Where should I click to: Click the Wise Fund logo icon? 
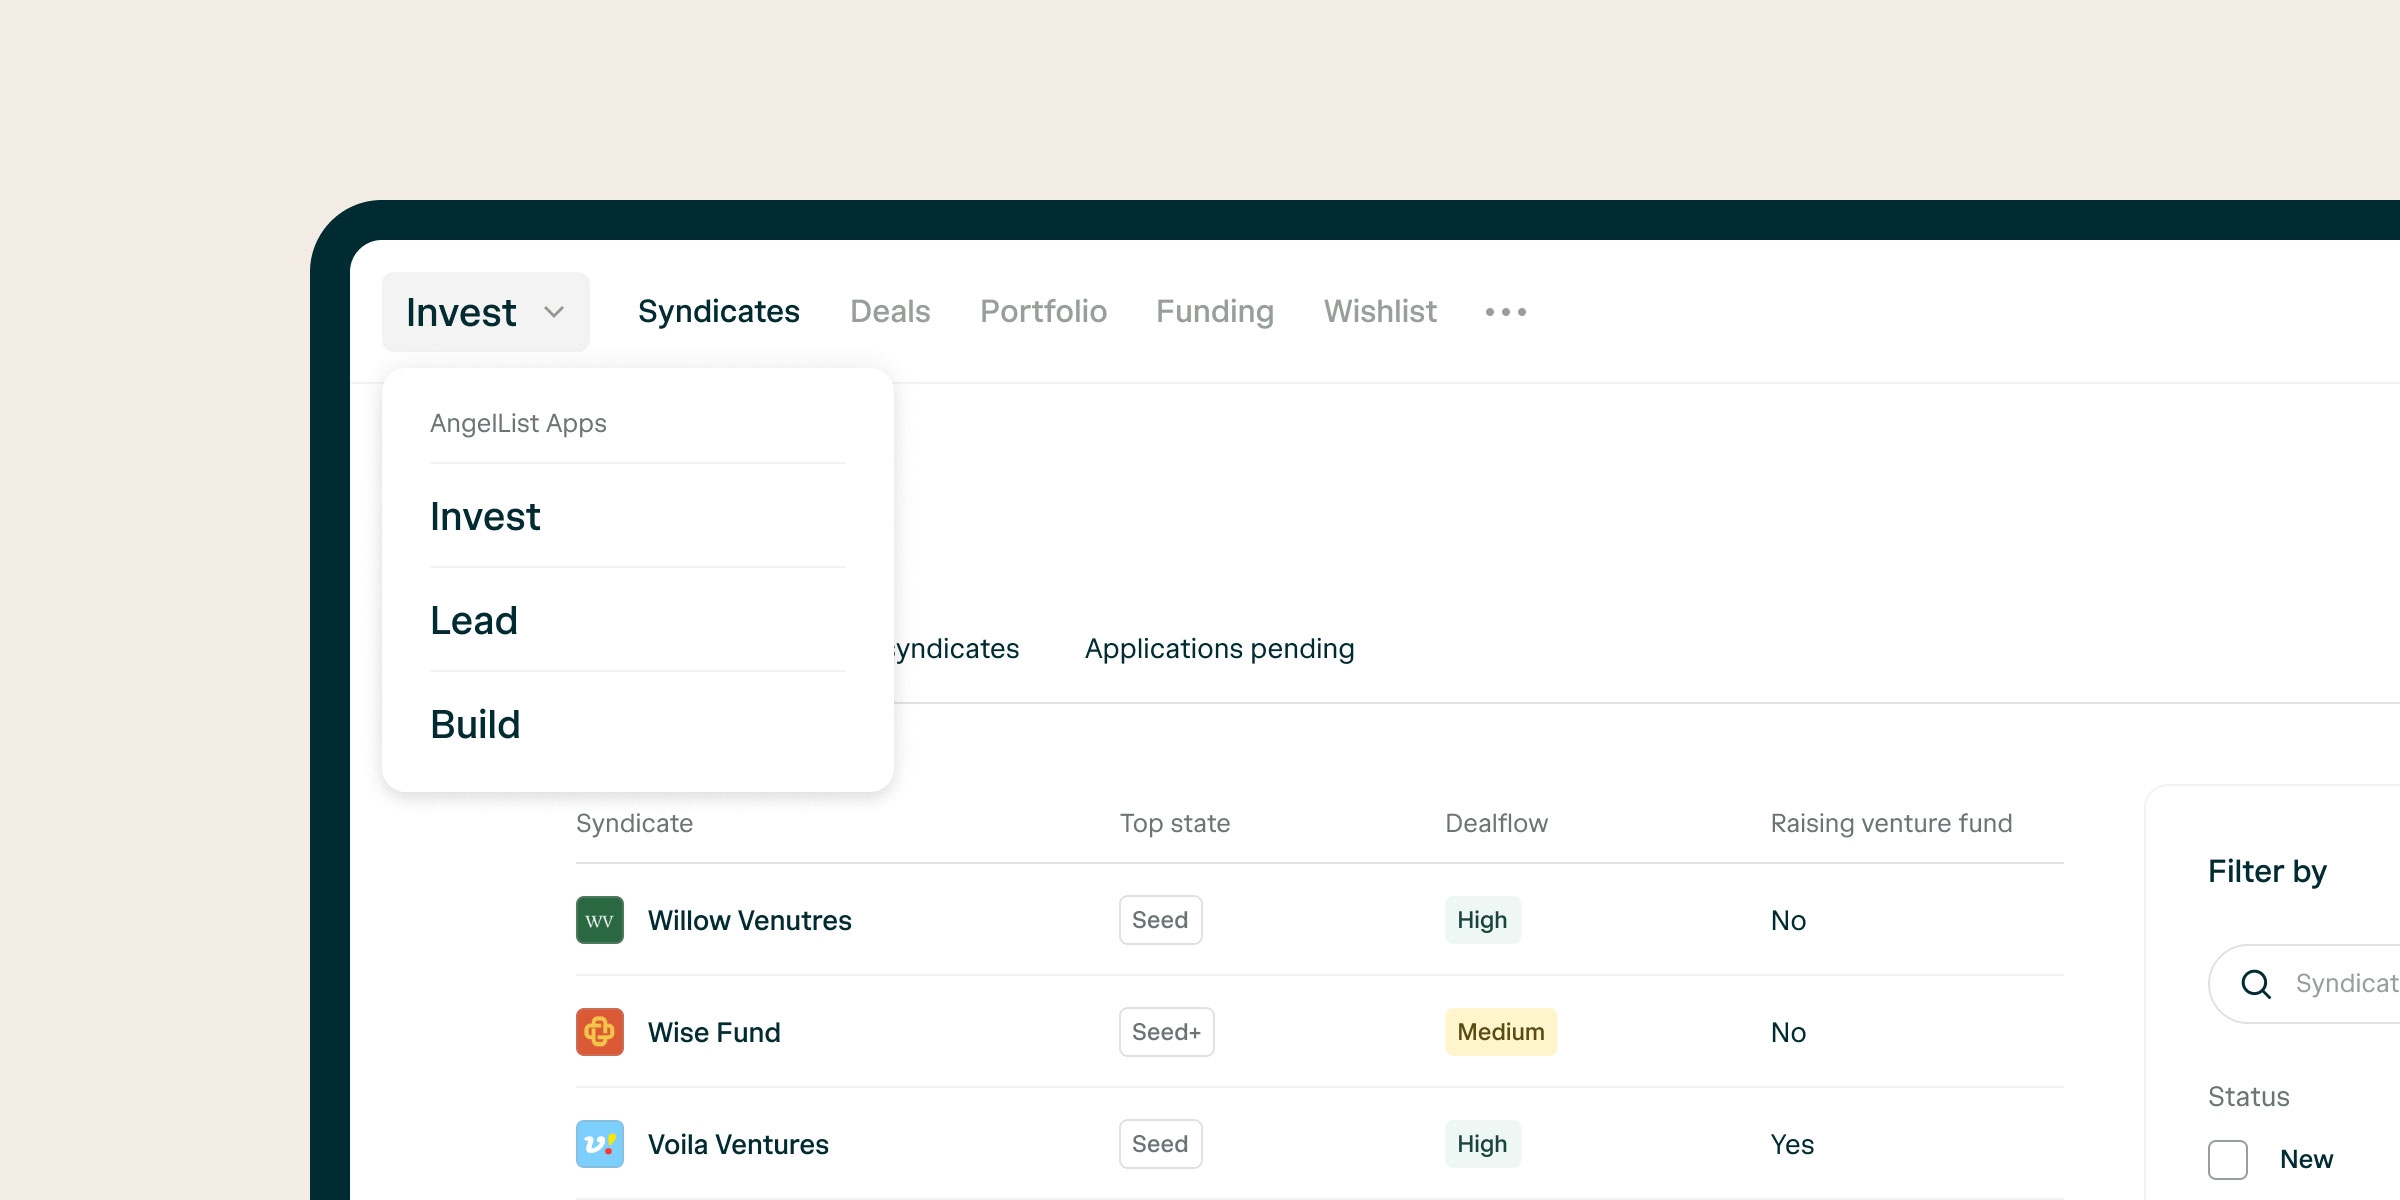pos(600,1032)
